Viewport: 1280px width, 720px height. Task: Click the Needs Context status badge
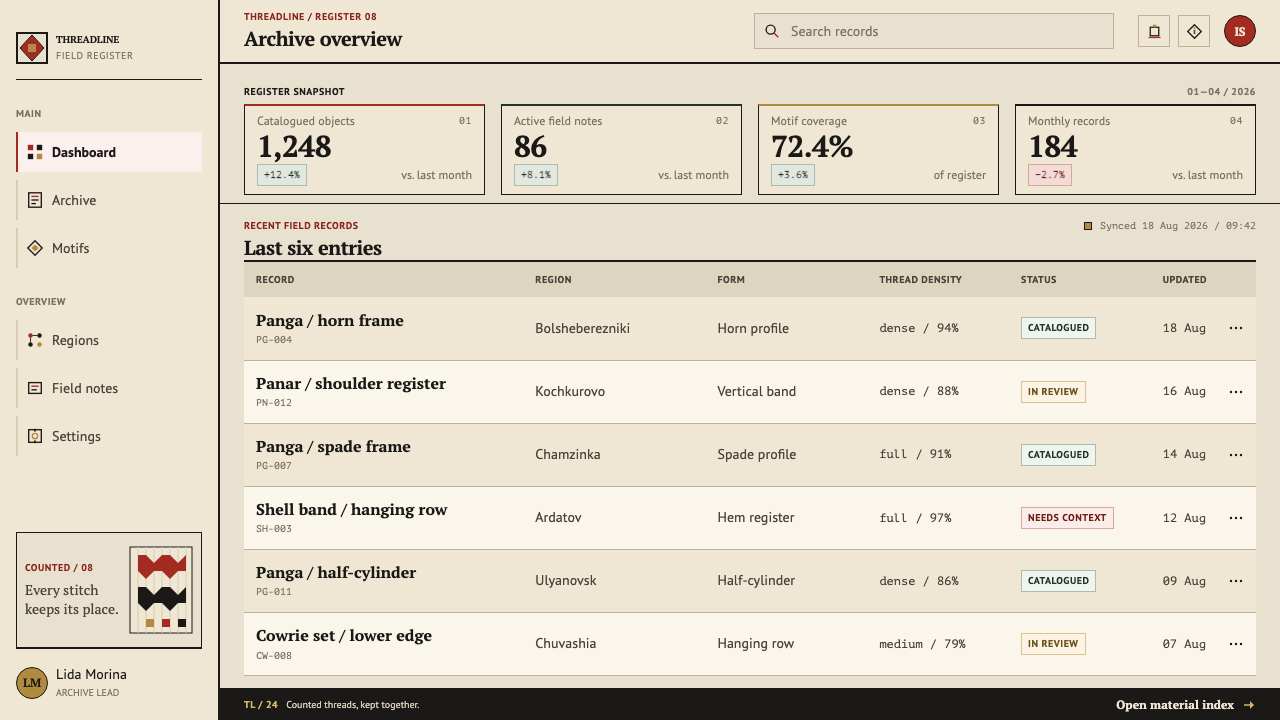coord(1067,518)
